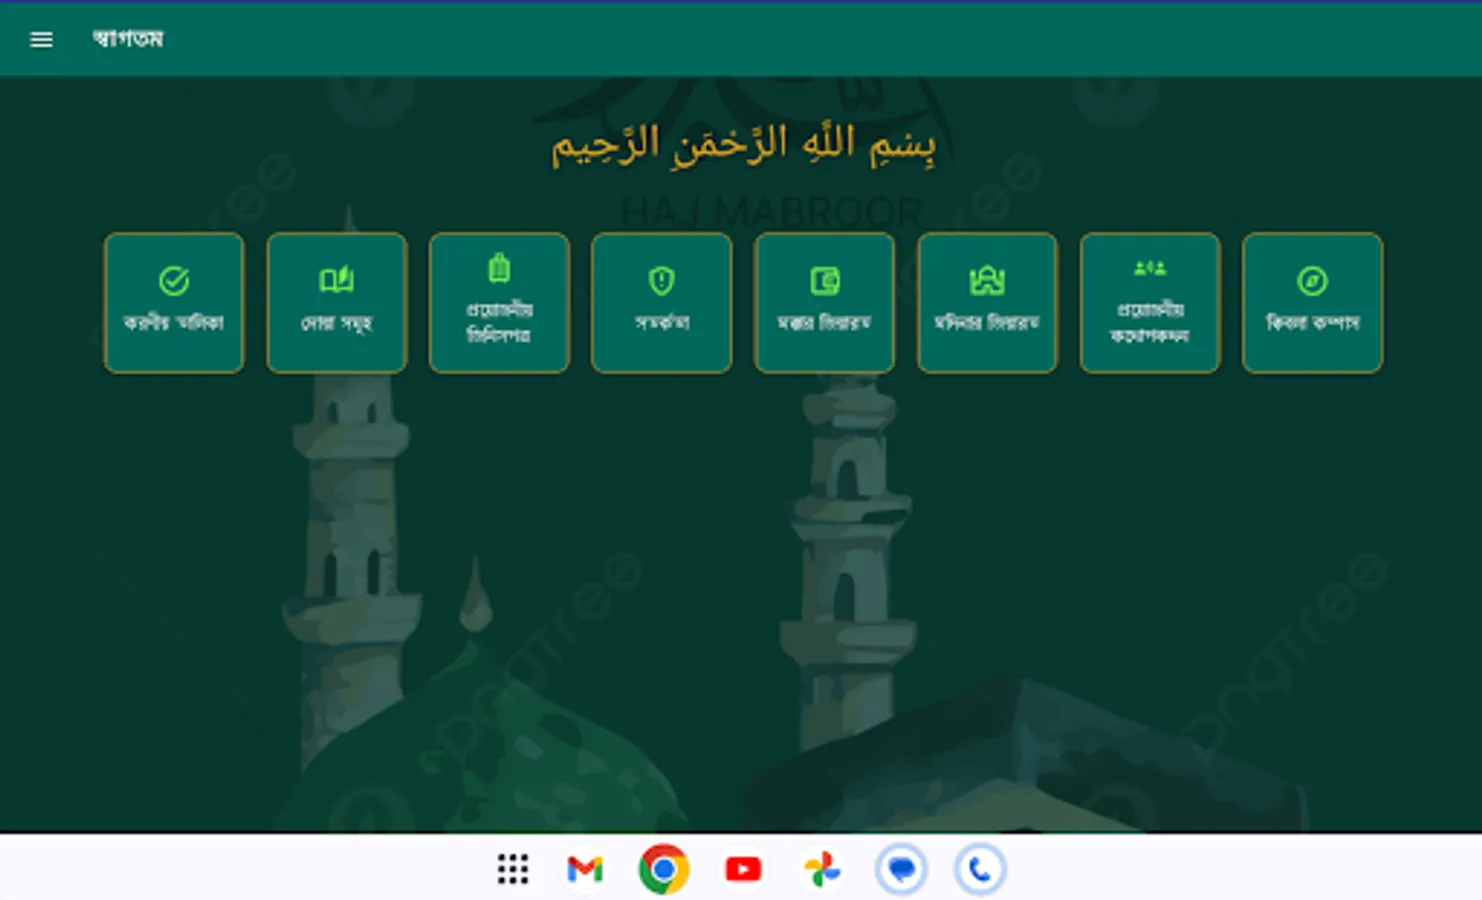Open Chrome browser from the dock
1482x900 pixels.
(x=663, y=869)
